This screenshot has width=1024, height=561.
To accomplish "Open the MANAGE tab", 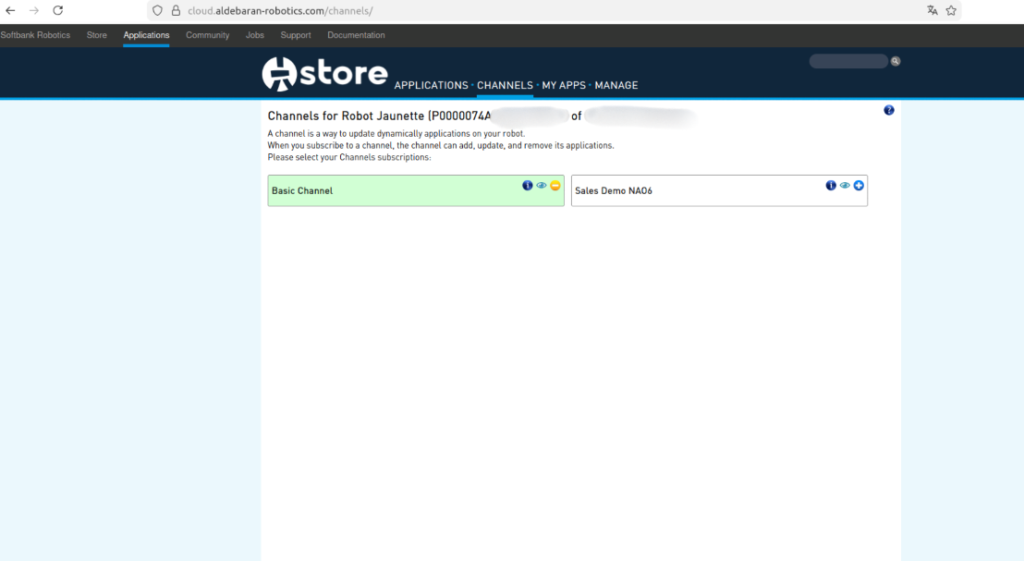I will 616,85.
